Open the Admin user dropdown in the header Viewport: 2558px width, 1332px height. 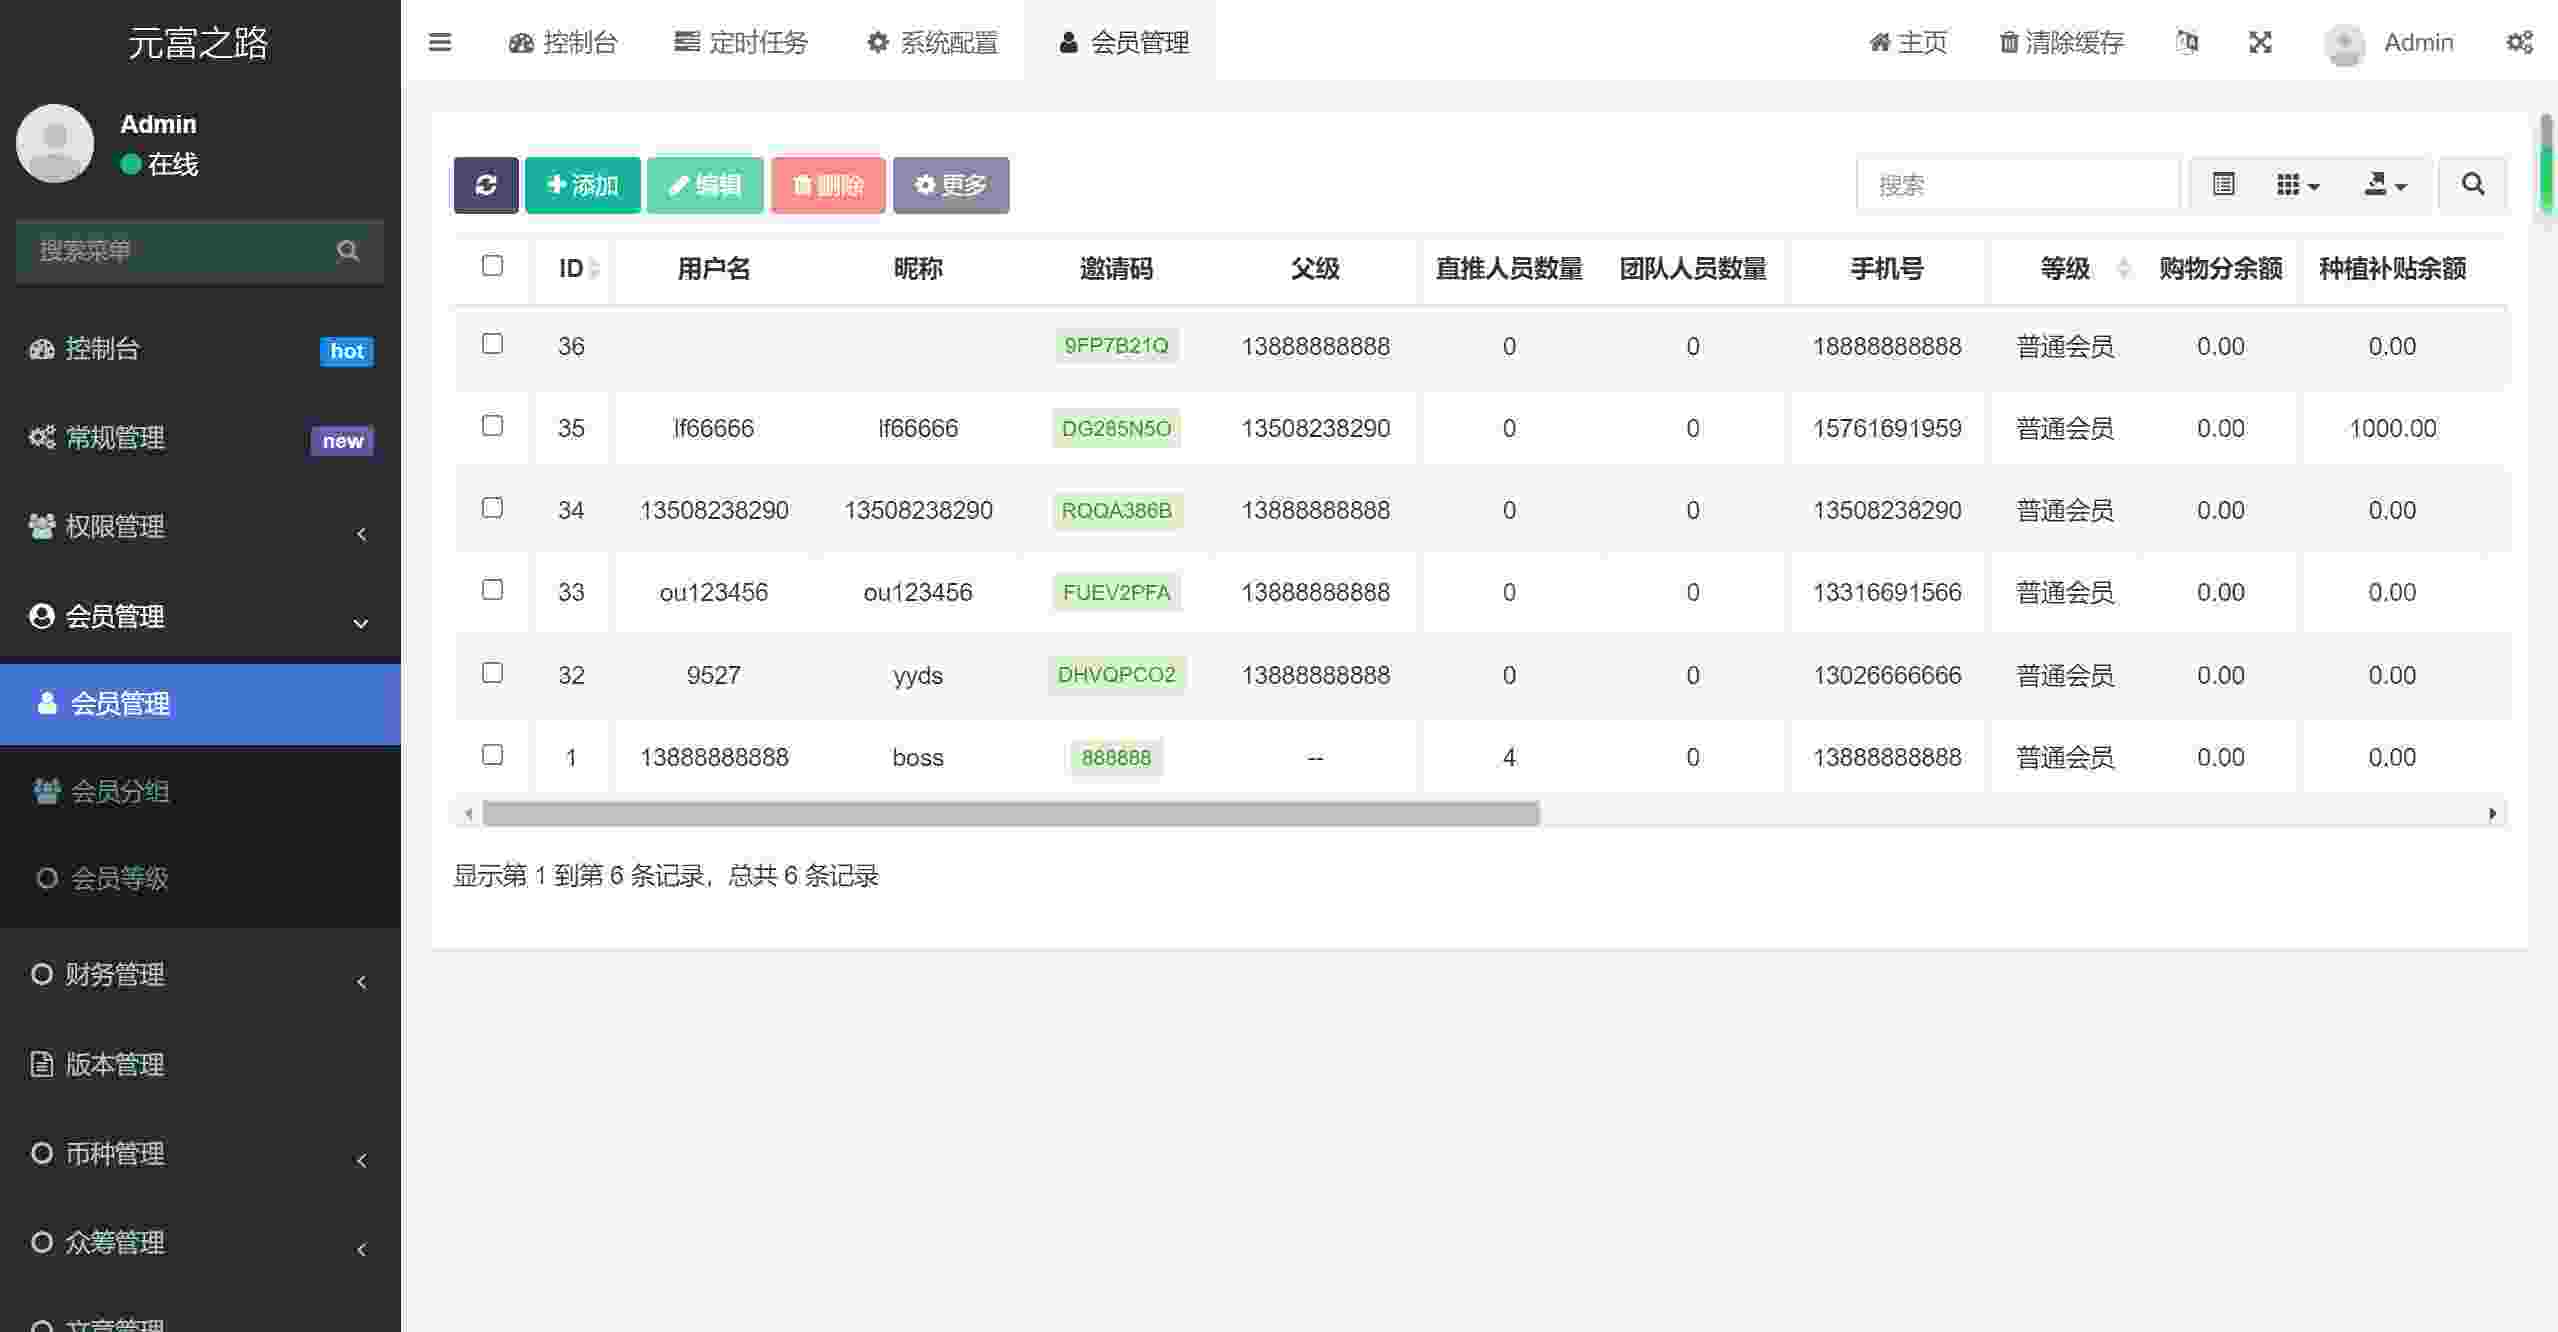pos(2390,42)
